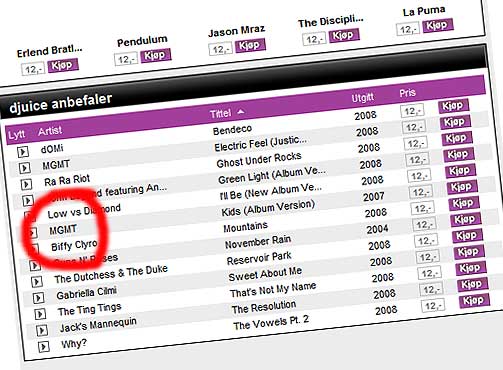The height and width of the screenshot is (370, 503).
Task: Click Kjøp for Kids (Album Version)
Action: [x=462, y=187]
